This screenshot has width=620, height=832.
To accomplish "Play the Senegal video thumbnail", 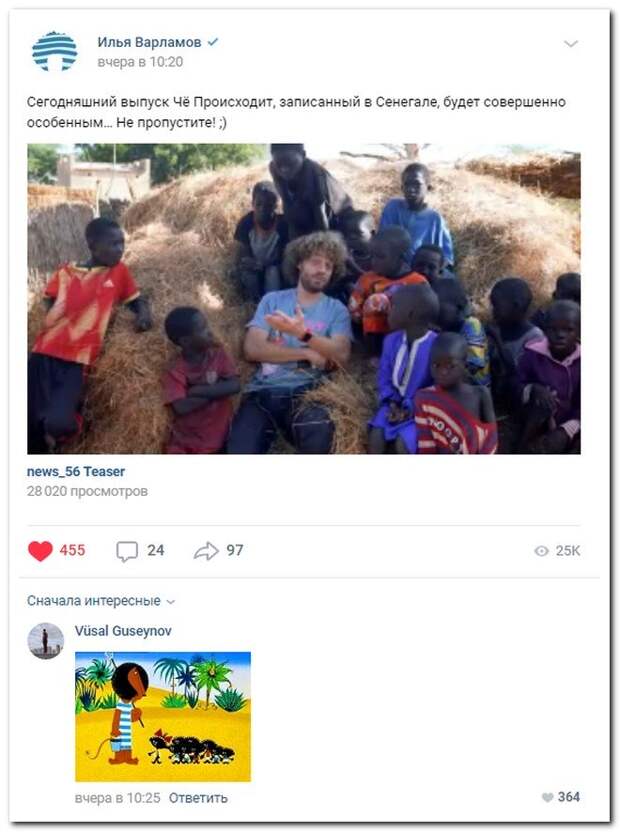I will (304, 299).
